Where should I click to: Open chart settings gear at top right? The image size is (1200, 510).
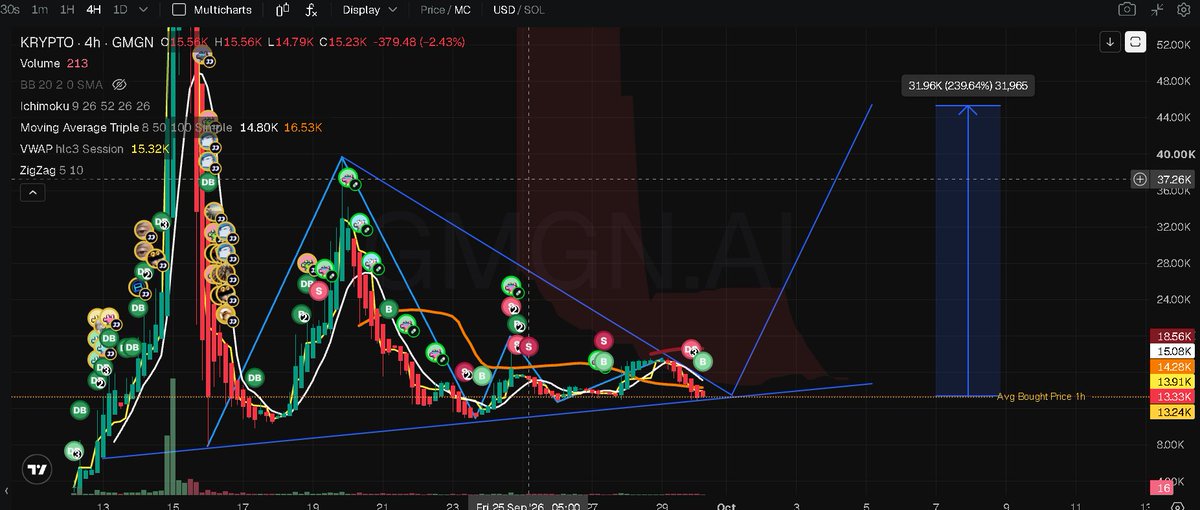[x=1186, y=10]
